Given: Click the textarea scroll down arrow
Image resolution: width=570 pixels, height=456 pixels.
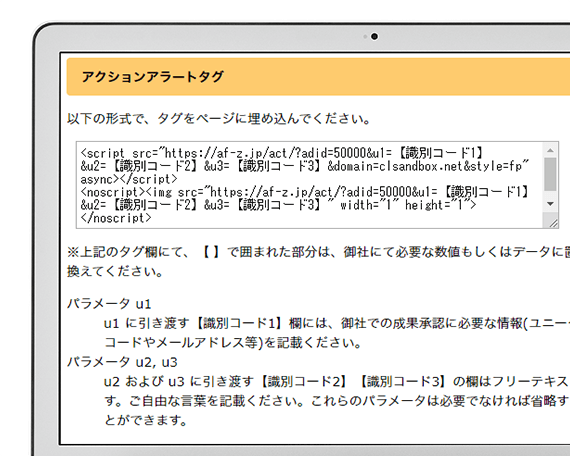Looking at the screenshot, I should [550, 204].
